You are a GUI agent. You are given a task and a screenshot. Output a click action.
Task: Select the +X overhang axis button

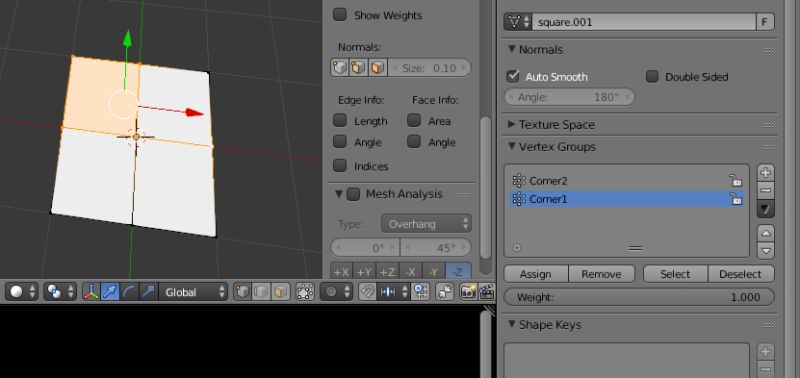(341, 272)
